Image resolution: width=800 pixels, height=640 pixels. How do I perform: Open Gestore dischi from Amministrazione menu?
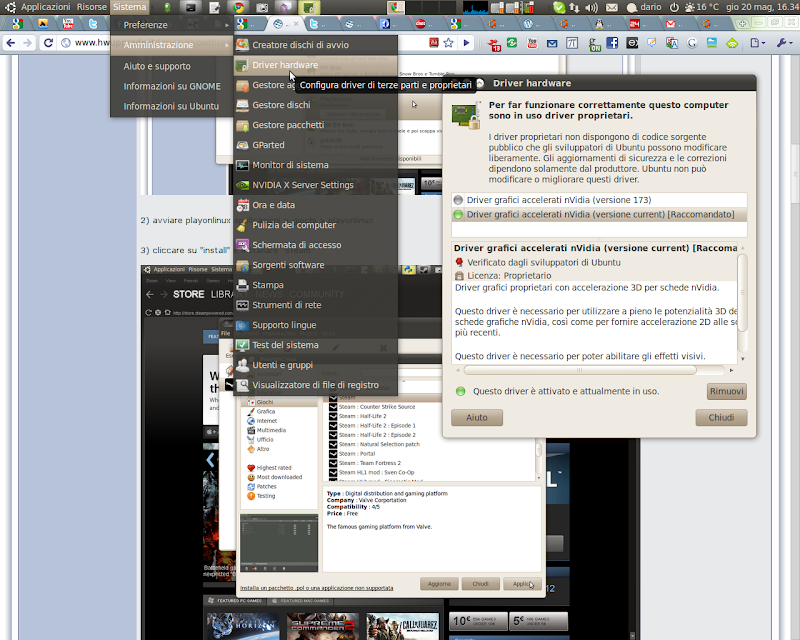click(x=315, y=105)
